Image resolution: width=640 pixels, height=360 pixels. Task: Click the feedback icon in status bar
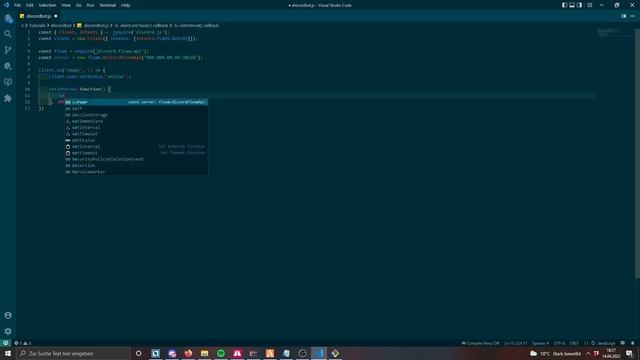click(x=623, y=343)
